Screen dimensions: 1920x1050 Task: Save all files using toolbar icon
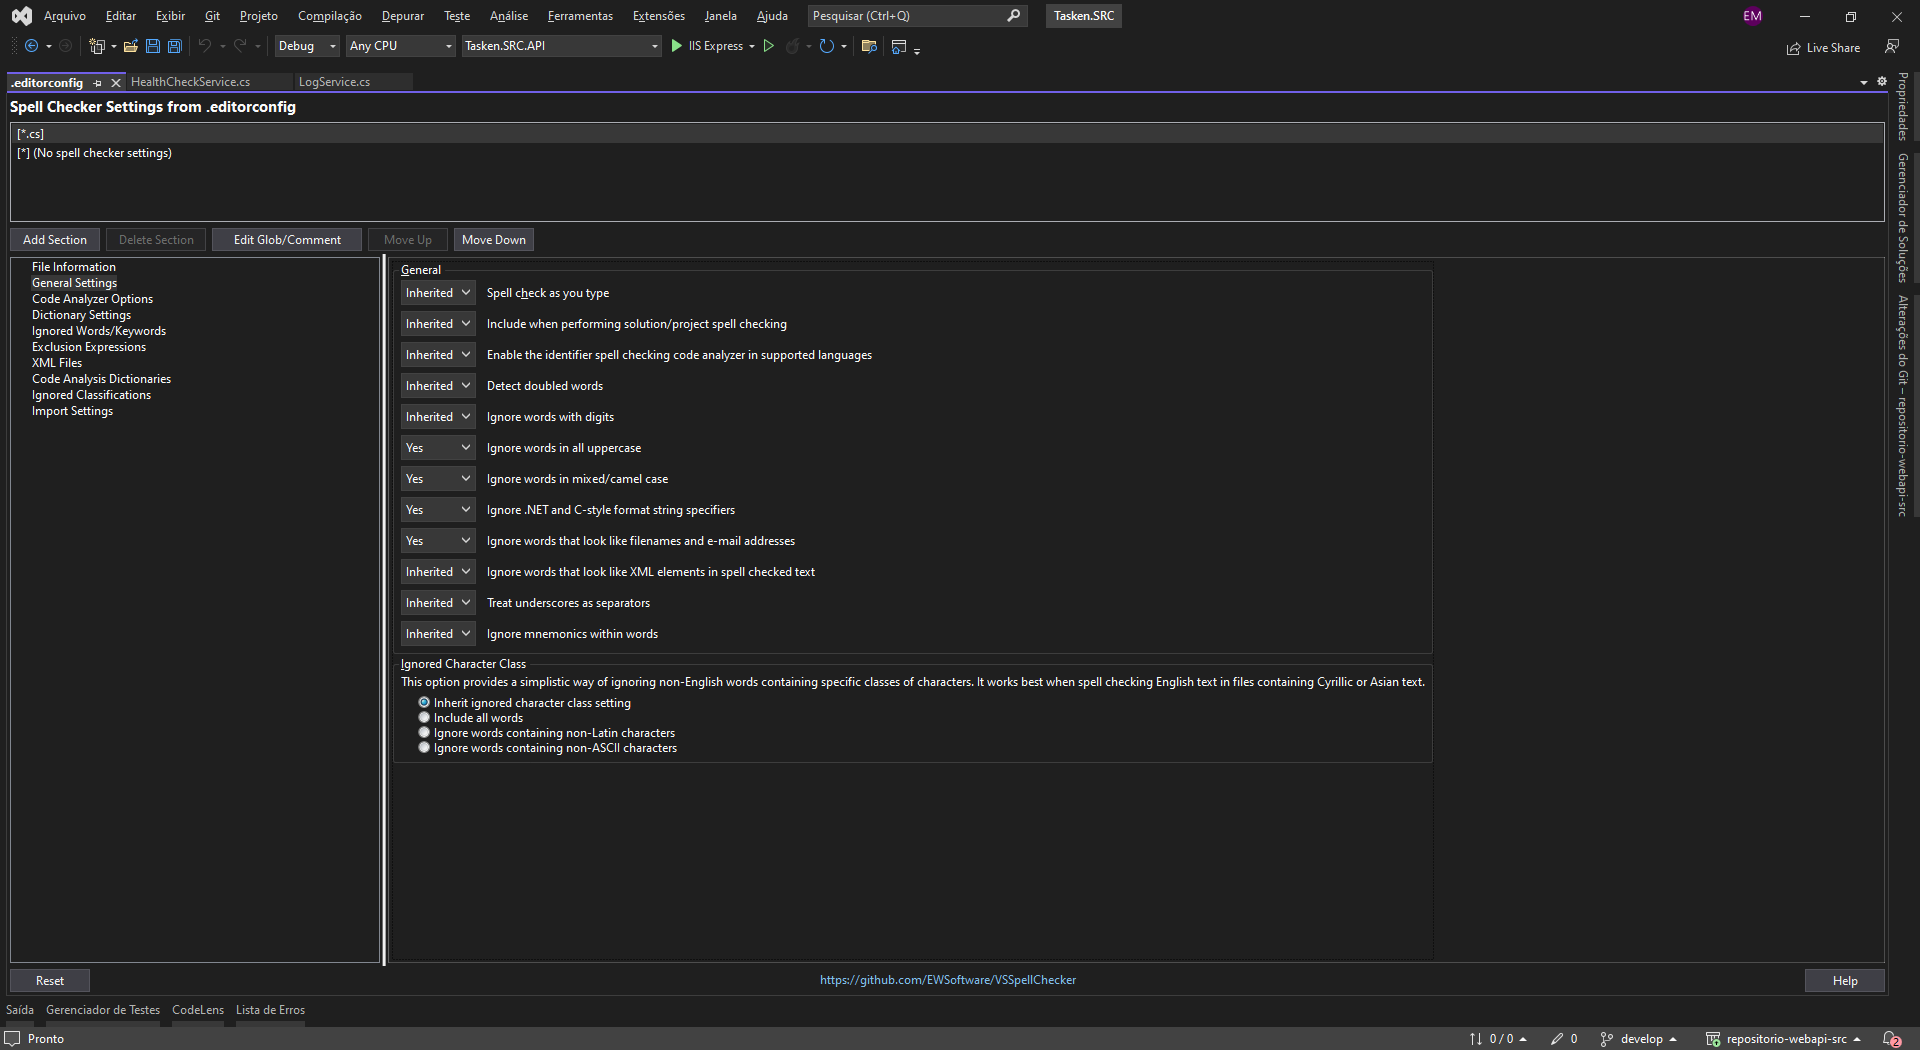click(x=174, y=46)
